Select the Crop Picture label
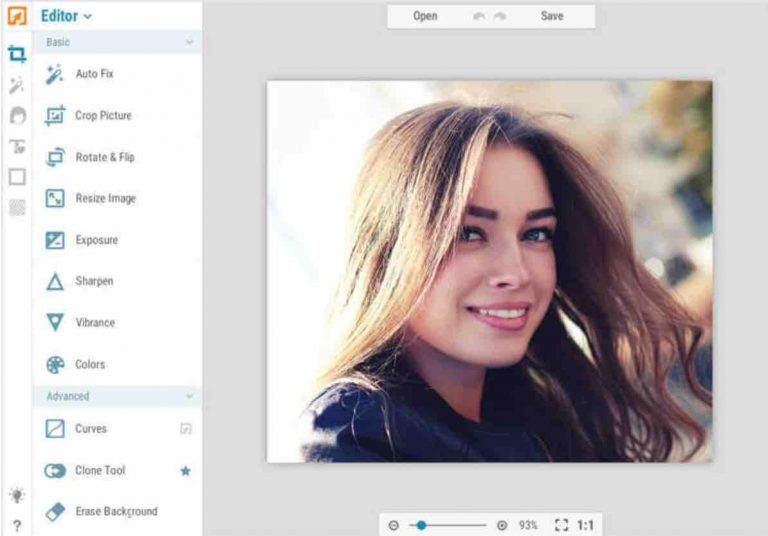The image size is (768, 536). coord(103,116)
